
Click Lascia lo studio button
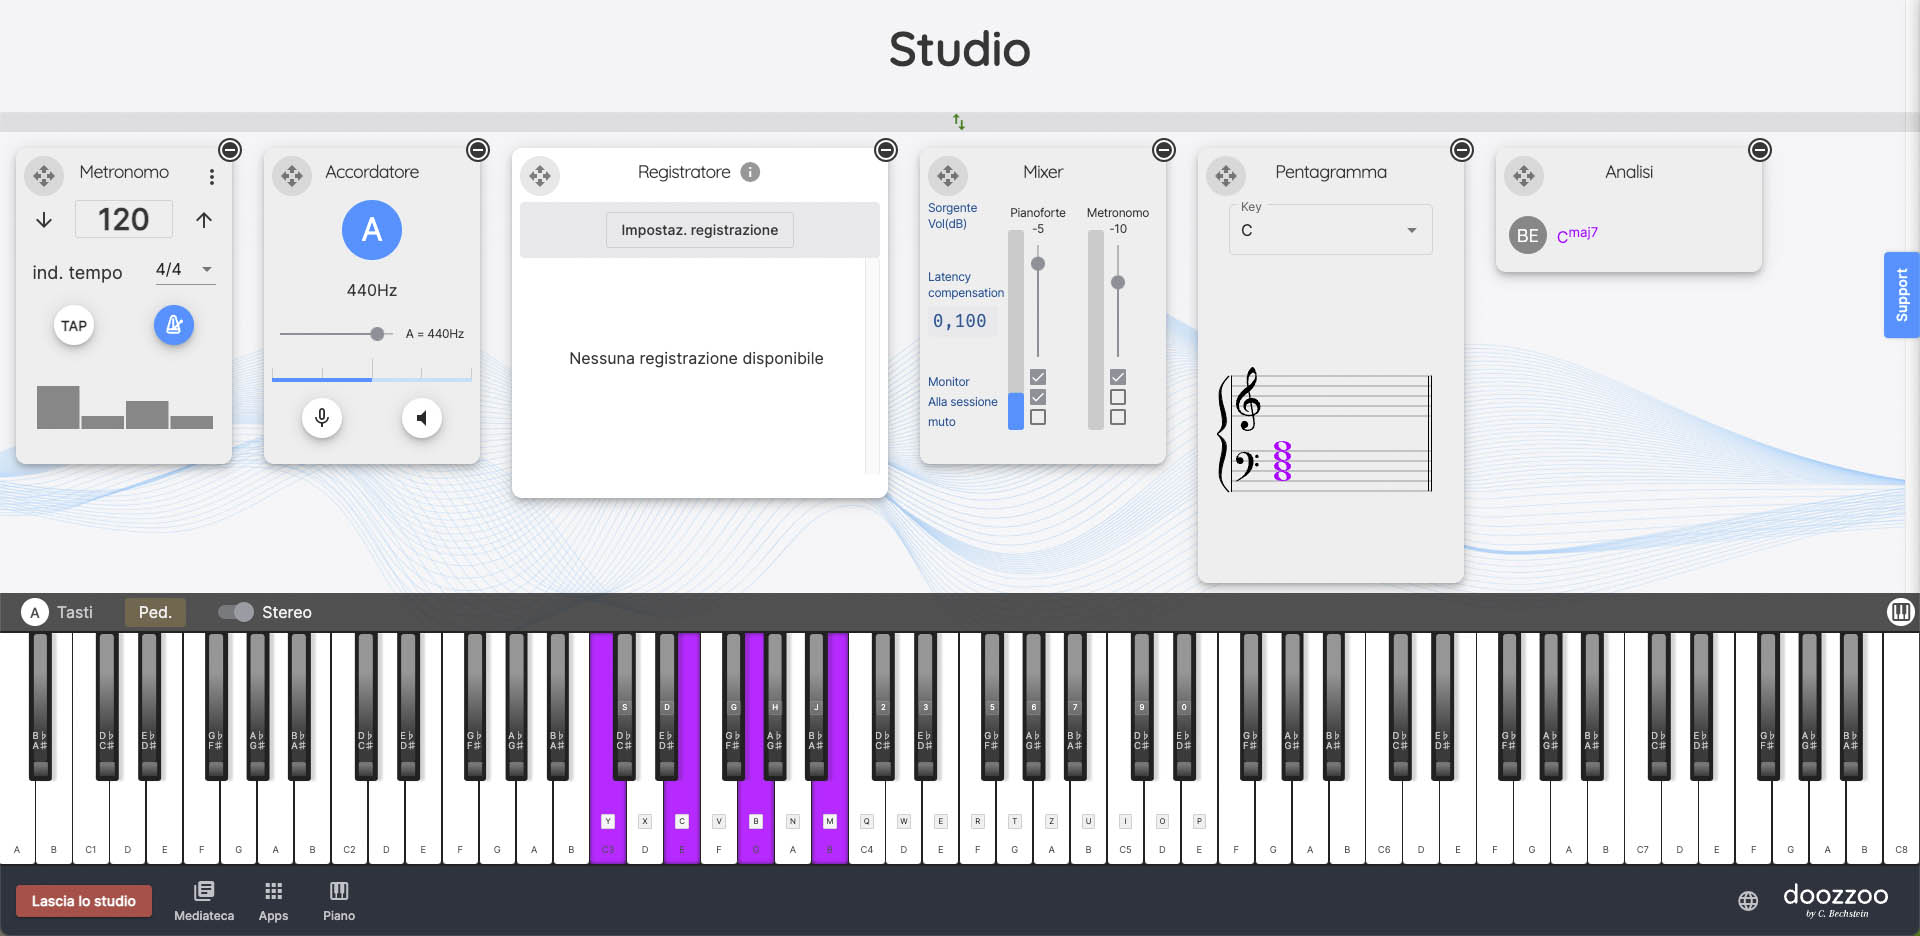pos(84,901)
